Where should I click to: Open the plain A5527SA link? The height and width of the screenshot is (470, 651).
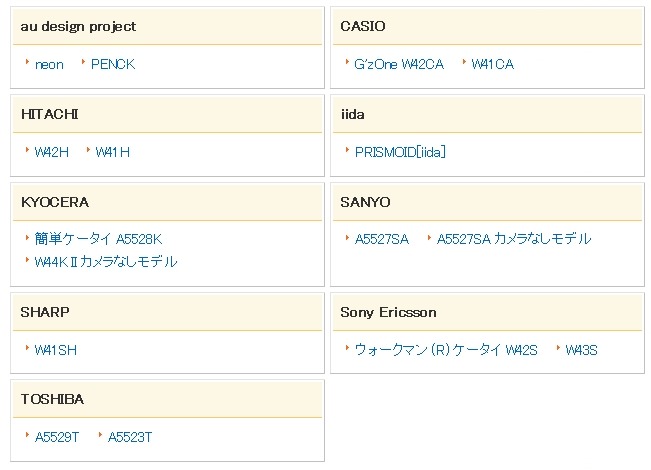coord(381,239)
